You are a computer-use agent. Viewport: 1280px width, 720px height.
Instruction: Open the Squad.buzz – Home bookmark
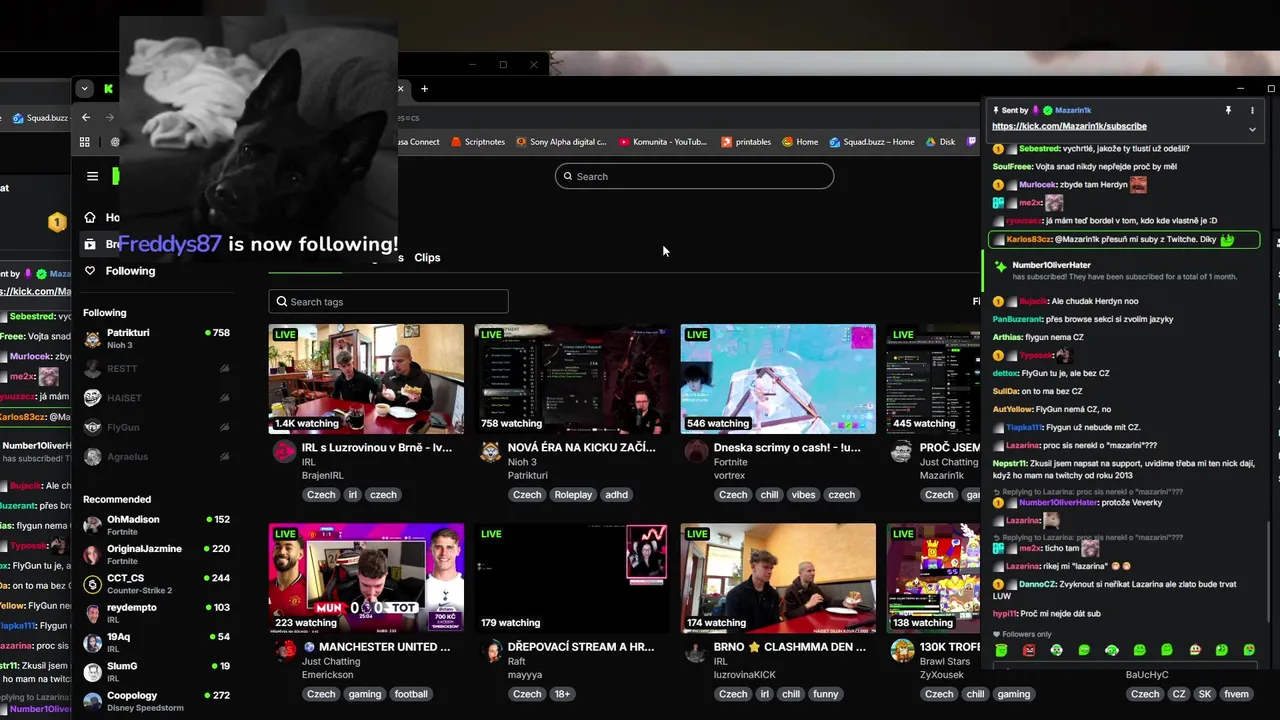(x=871, y=142)
